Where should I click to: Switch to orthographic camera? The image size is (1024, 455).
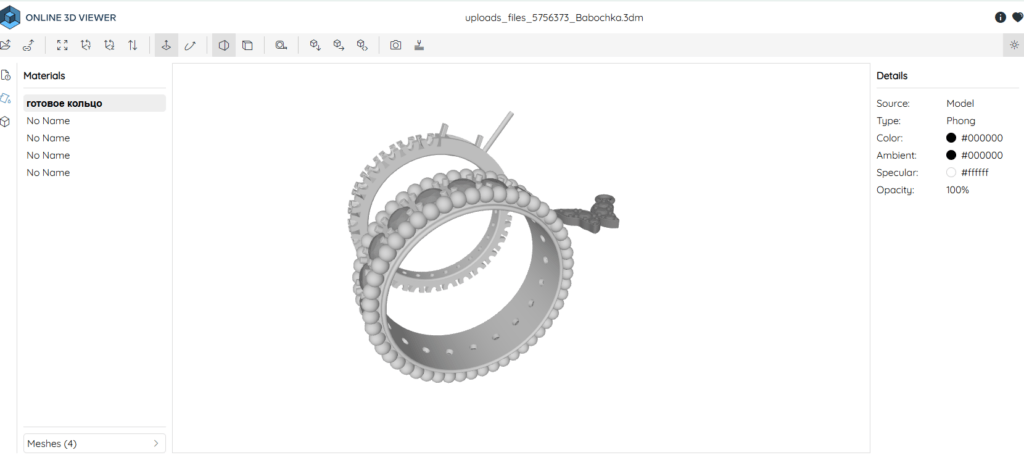click(248, 45)
